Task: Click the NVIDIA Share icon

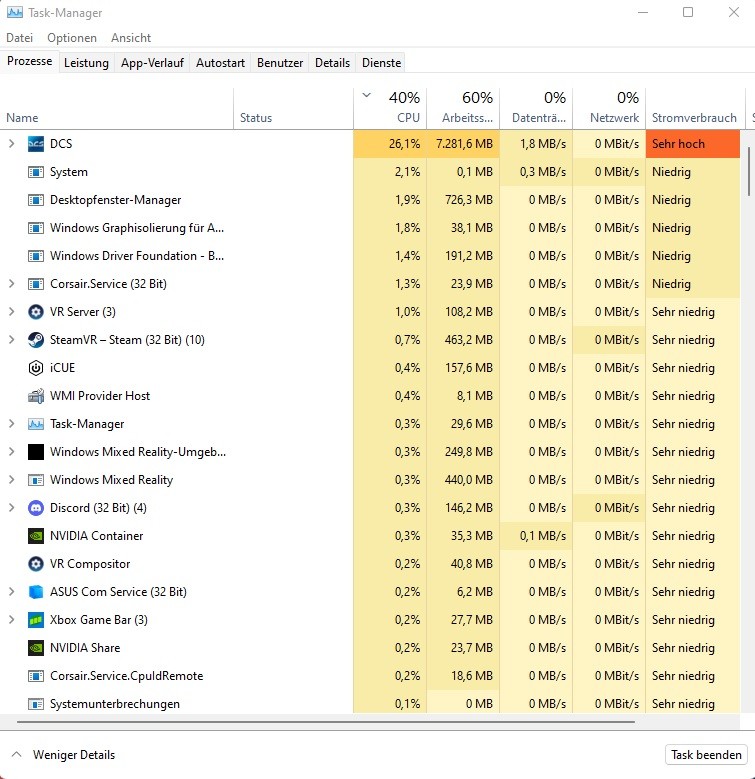Action: pos(36,648)
